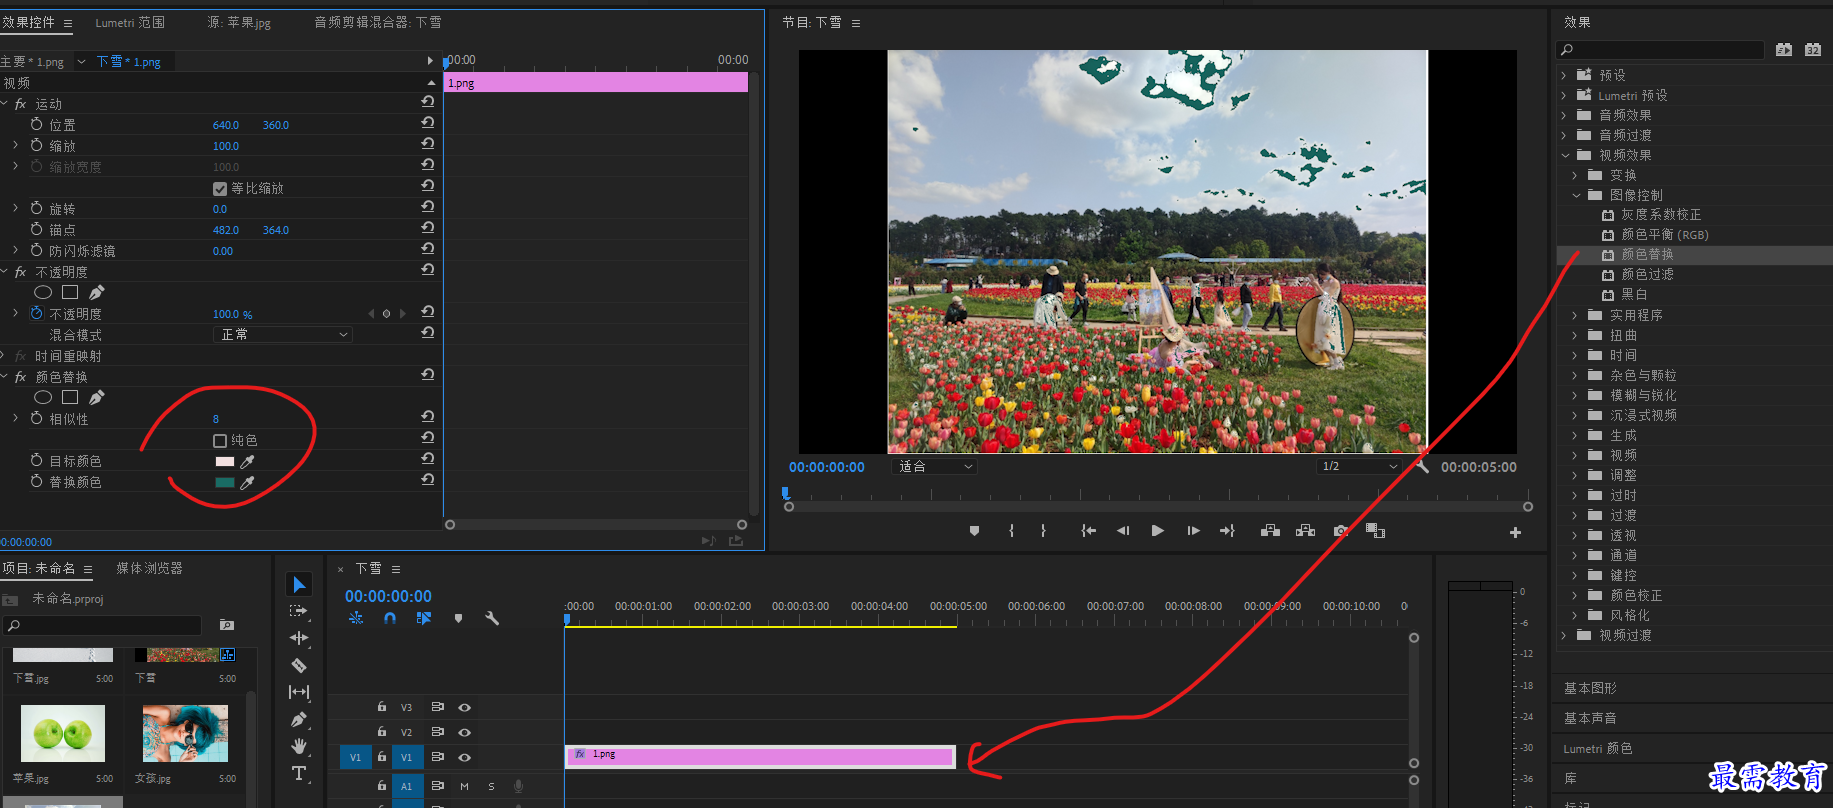Viewport: 1833px width, 808px height.
Task: Click Add Marker in Program monitor
Action: point(974,531)
